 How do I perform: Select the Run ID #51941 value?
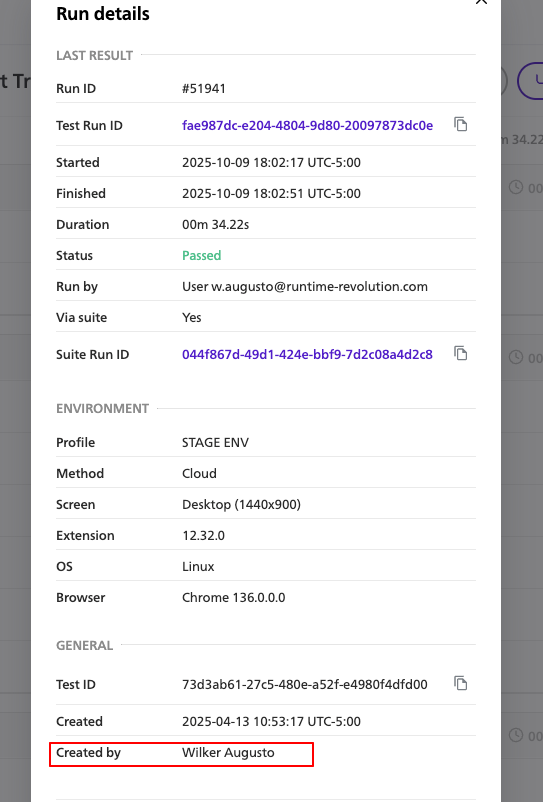[203, 88]
